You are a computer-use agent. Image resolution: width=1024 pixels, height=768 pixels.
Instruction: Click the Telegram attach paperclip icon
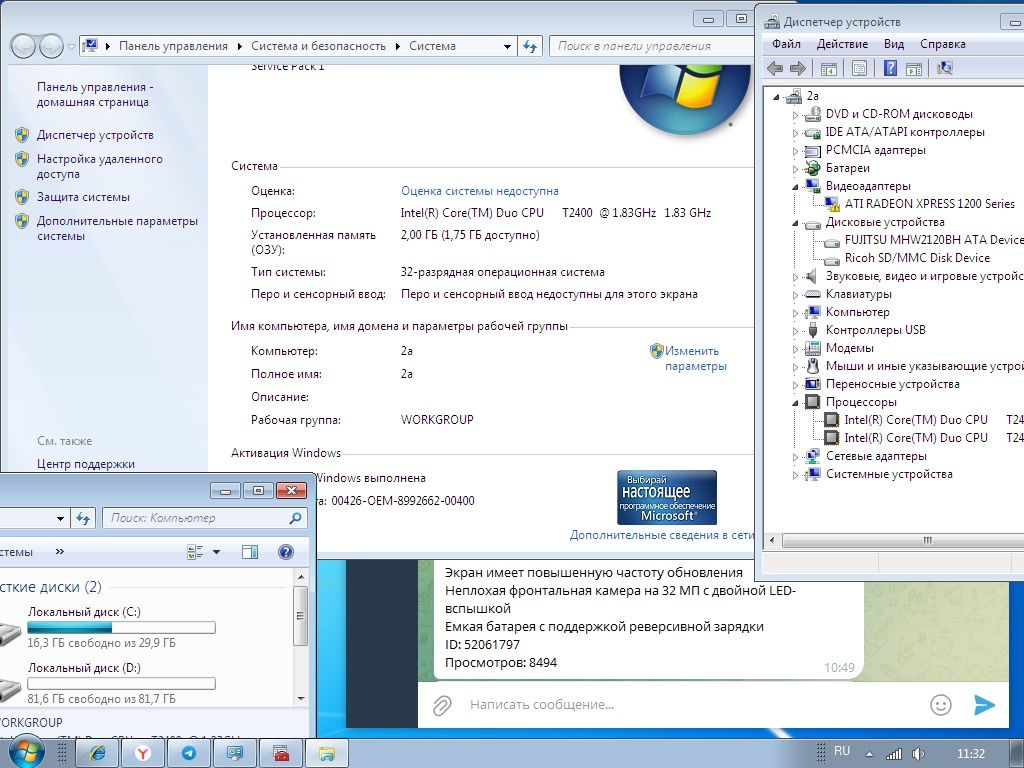[442, 705]
